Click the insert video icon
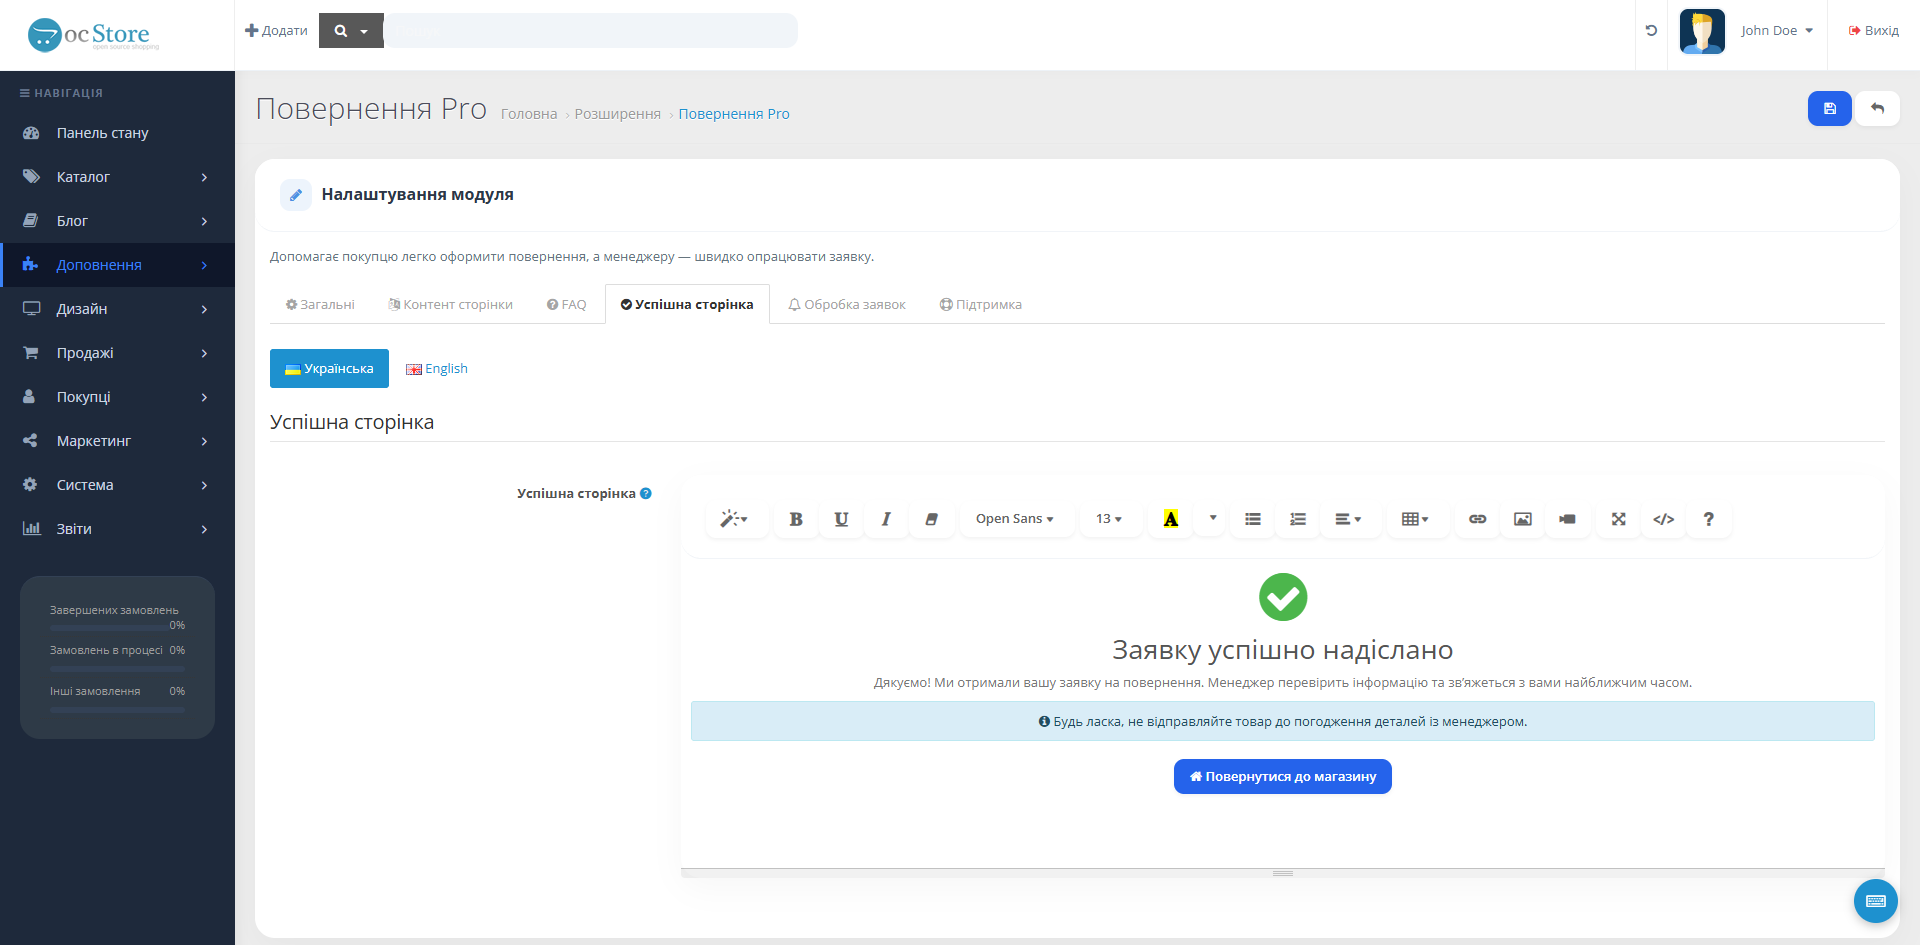Image resolution: width=1920 pixels, height=945 pixels. pyautogui.click(x=1567, y=519)
